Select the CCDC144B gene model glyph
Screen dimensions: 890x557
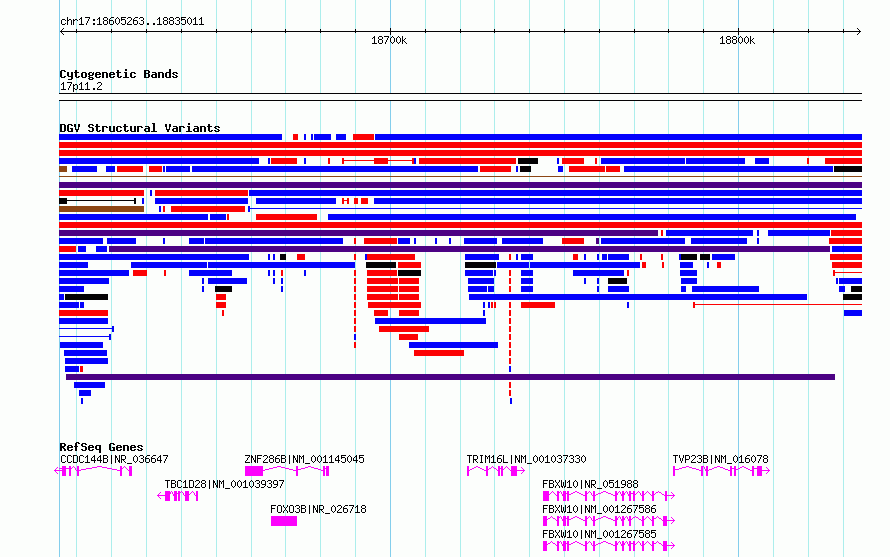[94, 471]
